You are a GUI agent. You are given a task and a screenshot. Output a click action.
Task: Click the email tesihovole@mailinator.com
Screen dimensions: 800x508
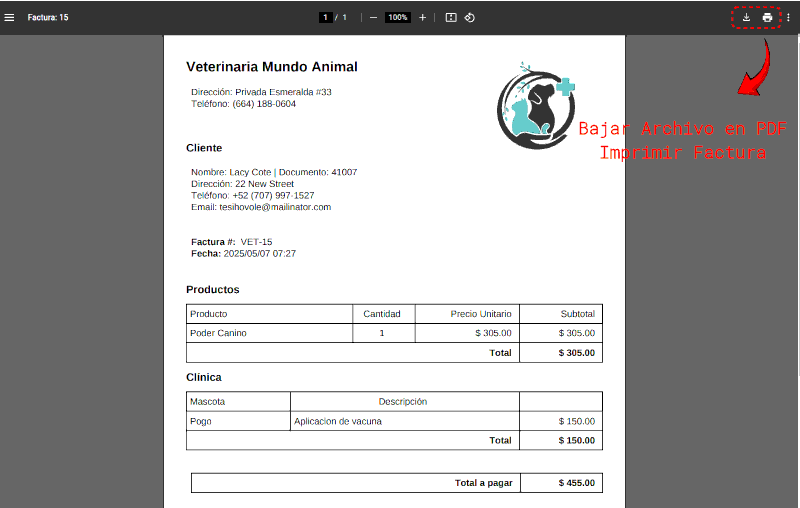click(260, 207)
